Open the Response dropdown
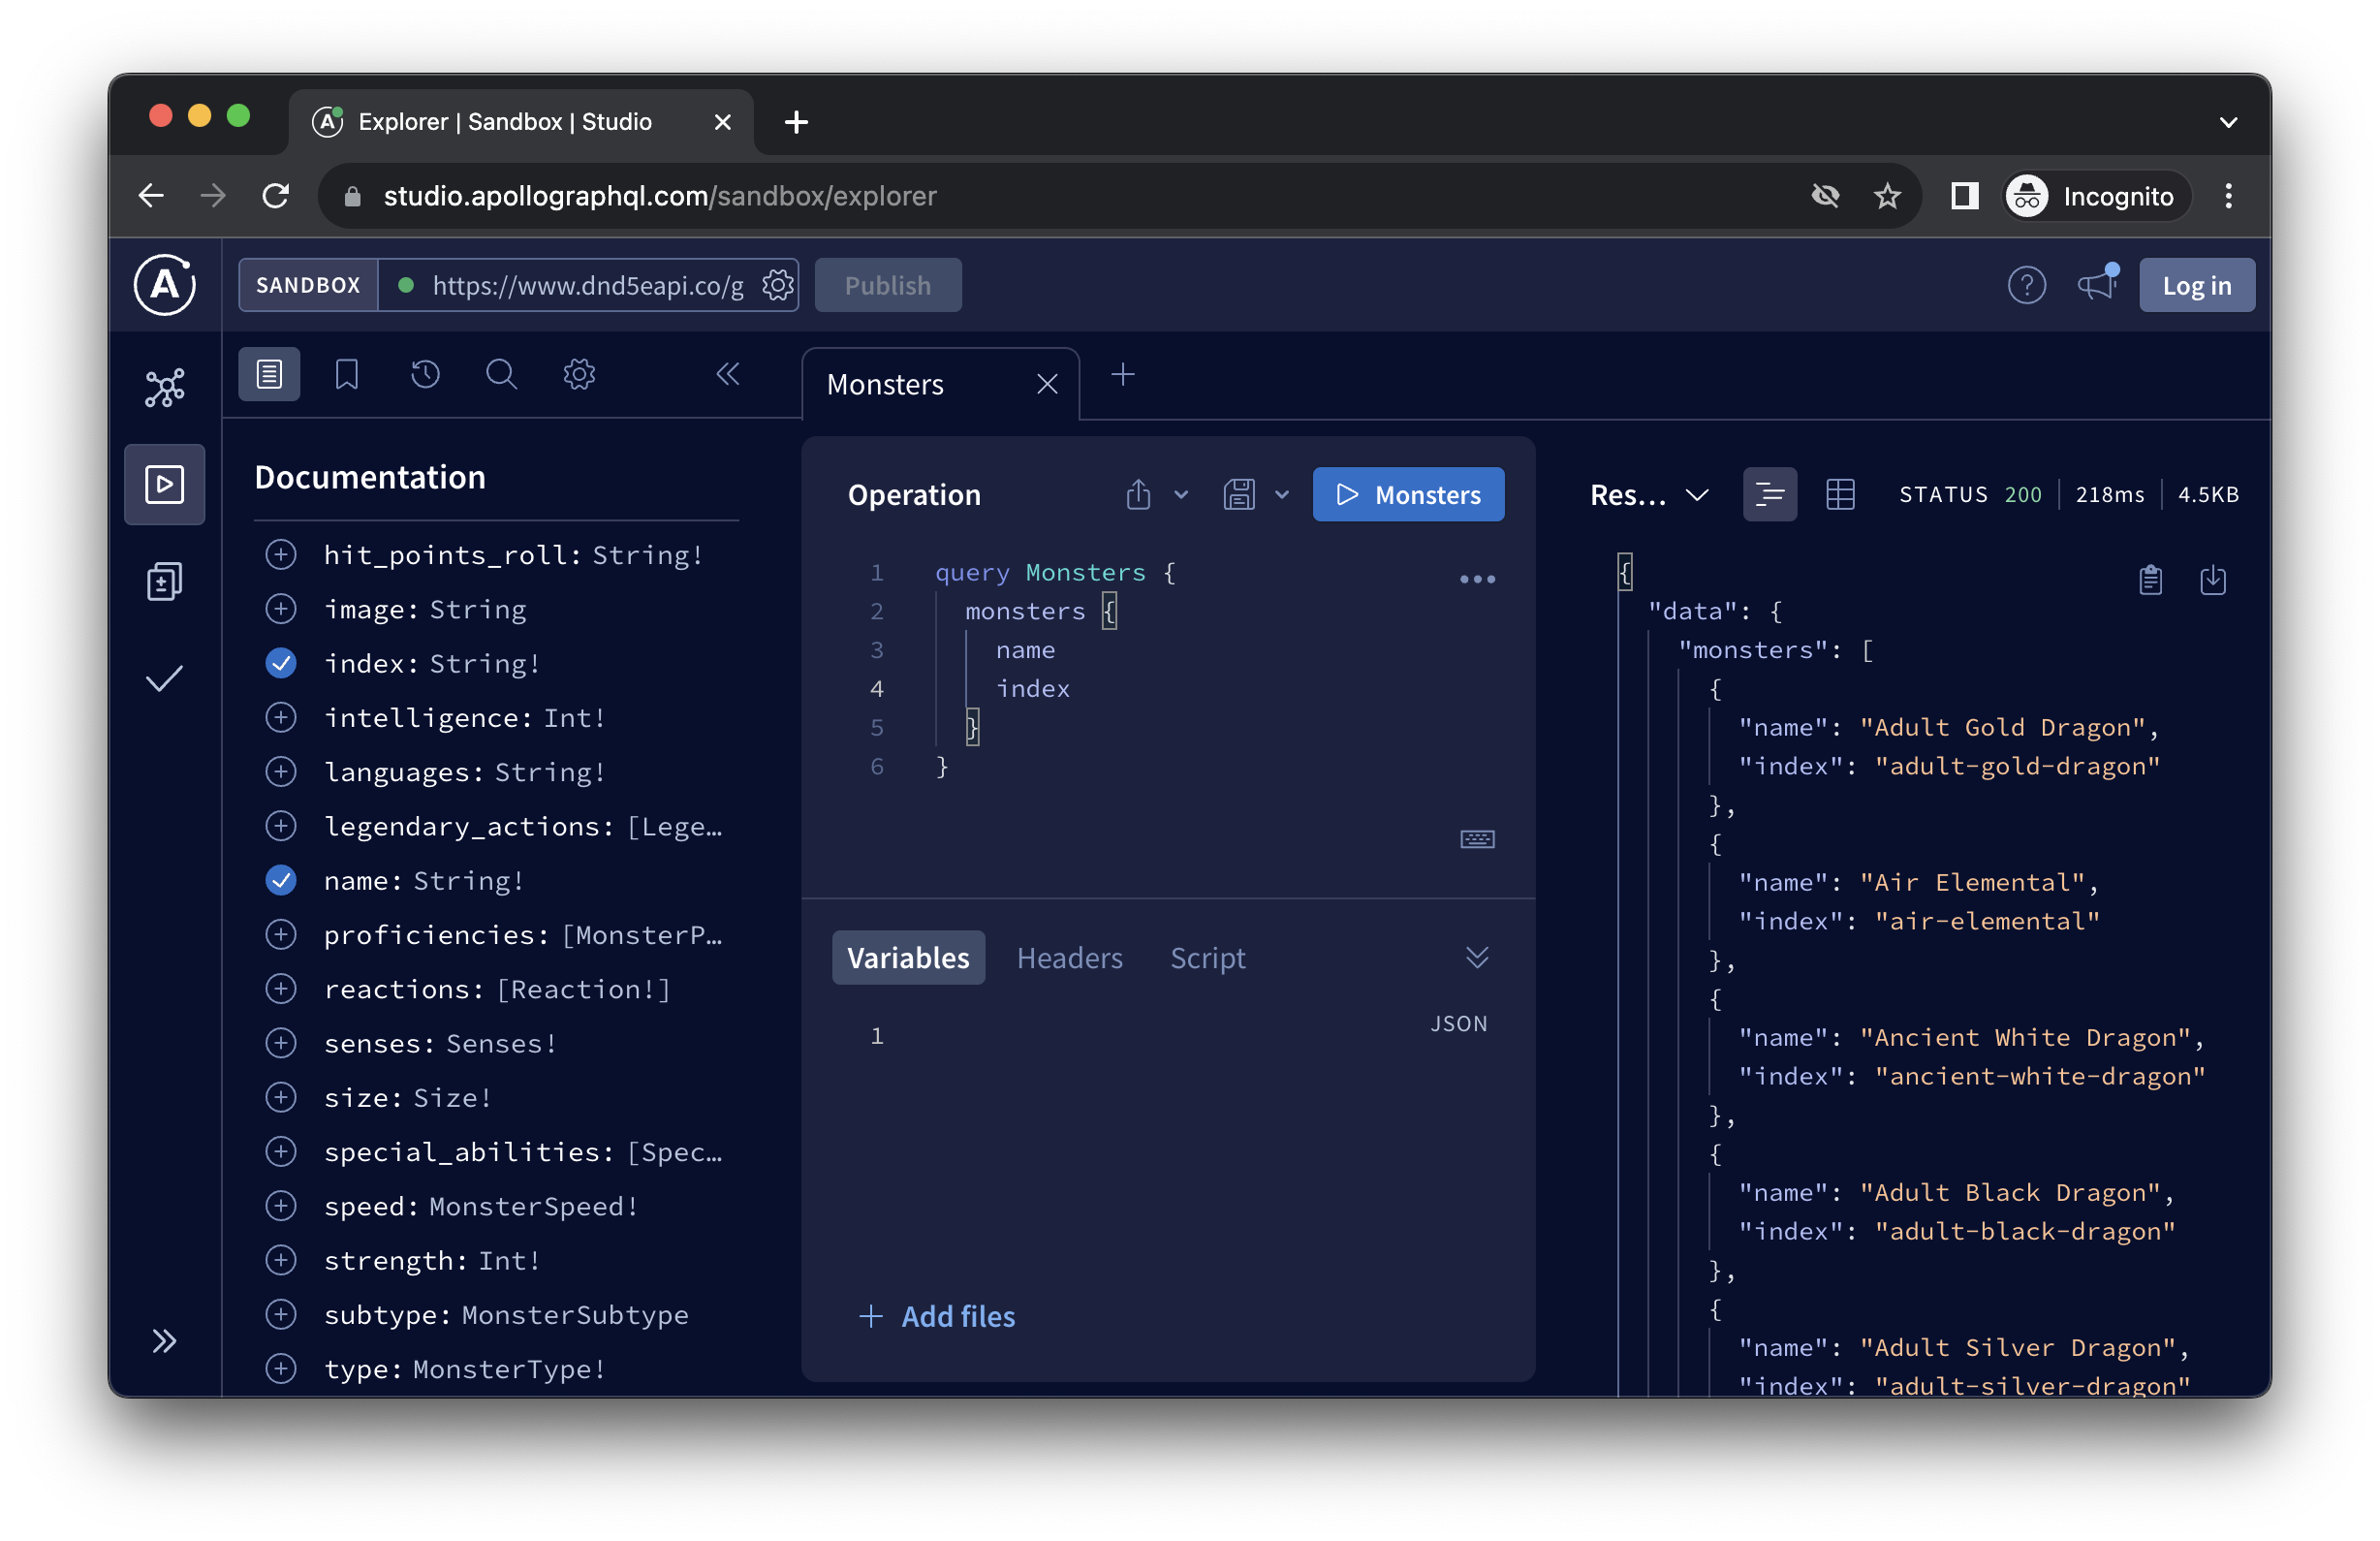 tap(1650, 495)
